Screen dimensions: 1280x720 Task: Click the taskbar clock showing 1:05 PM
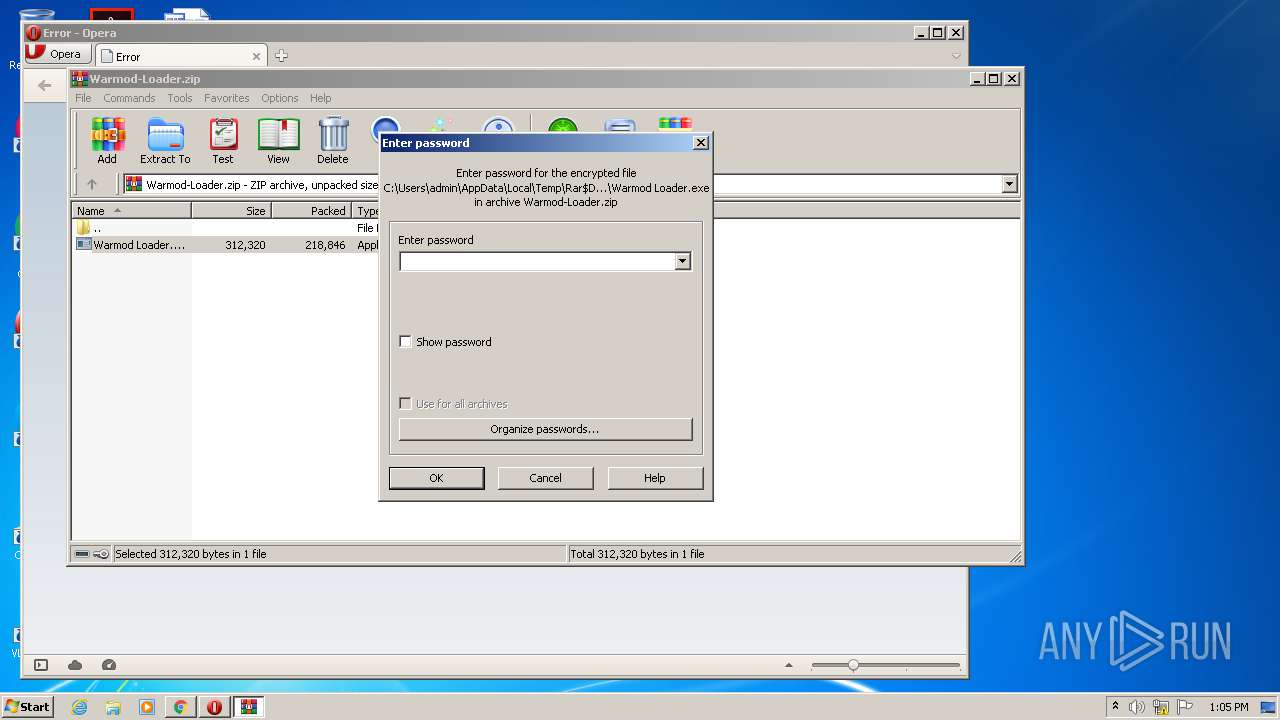[x=1228, y=707]
